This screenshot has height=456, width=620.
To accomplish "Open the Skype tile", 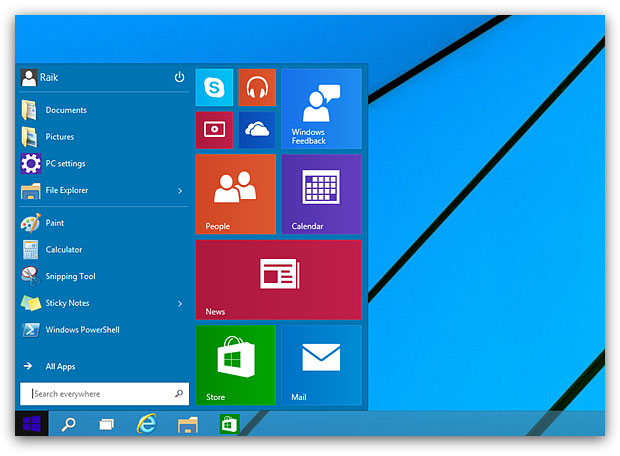I will (x=214, y=87).
